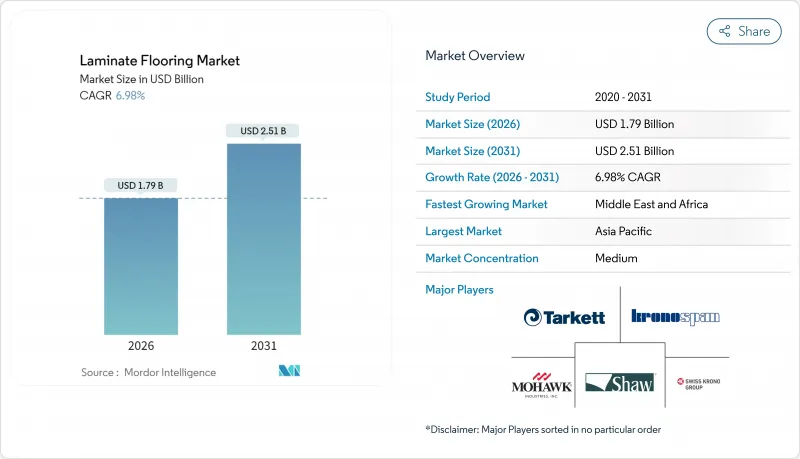This screenshot has width=800, height=459.
Task: Click the Market Overview heading
Action: coord(474,56)
